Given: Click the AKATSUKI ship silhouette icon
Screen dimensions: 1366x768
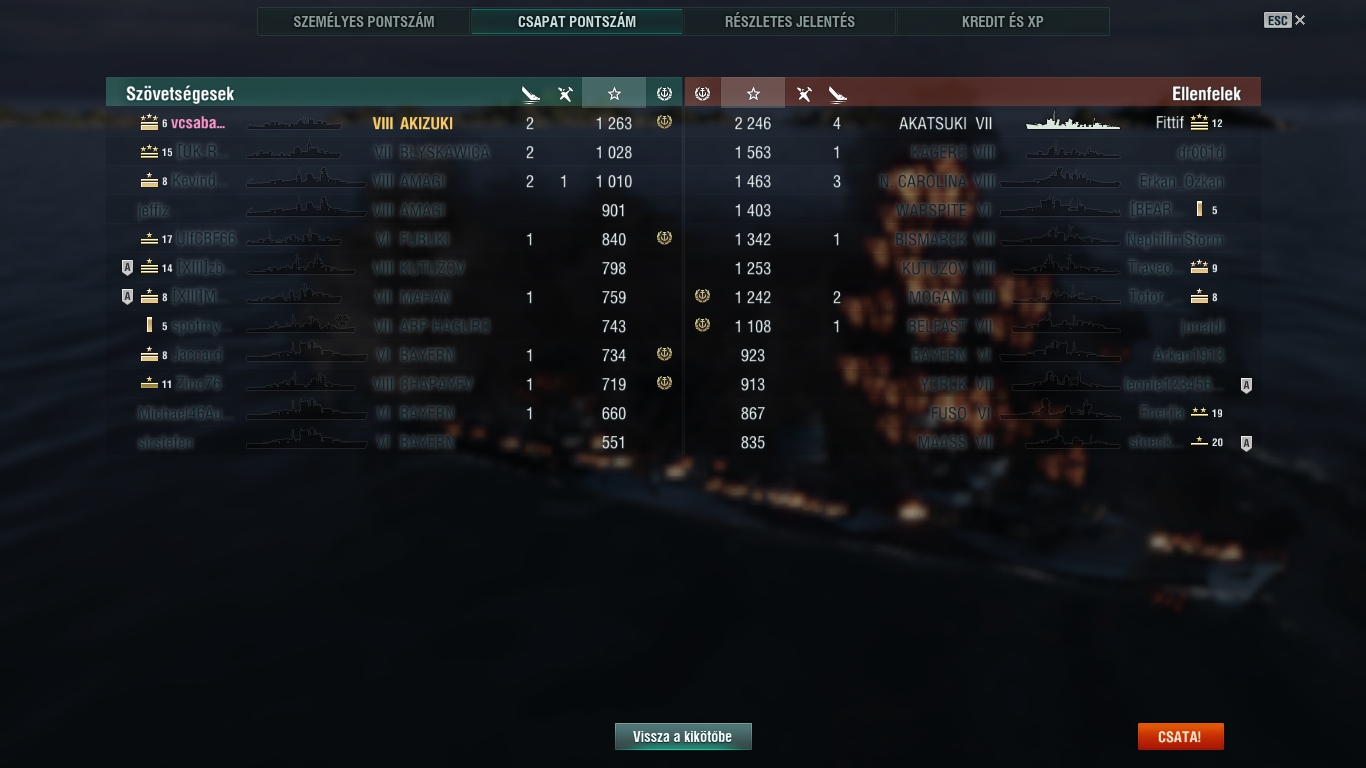Looking at the screenshot, I should point(1072,122).
